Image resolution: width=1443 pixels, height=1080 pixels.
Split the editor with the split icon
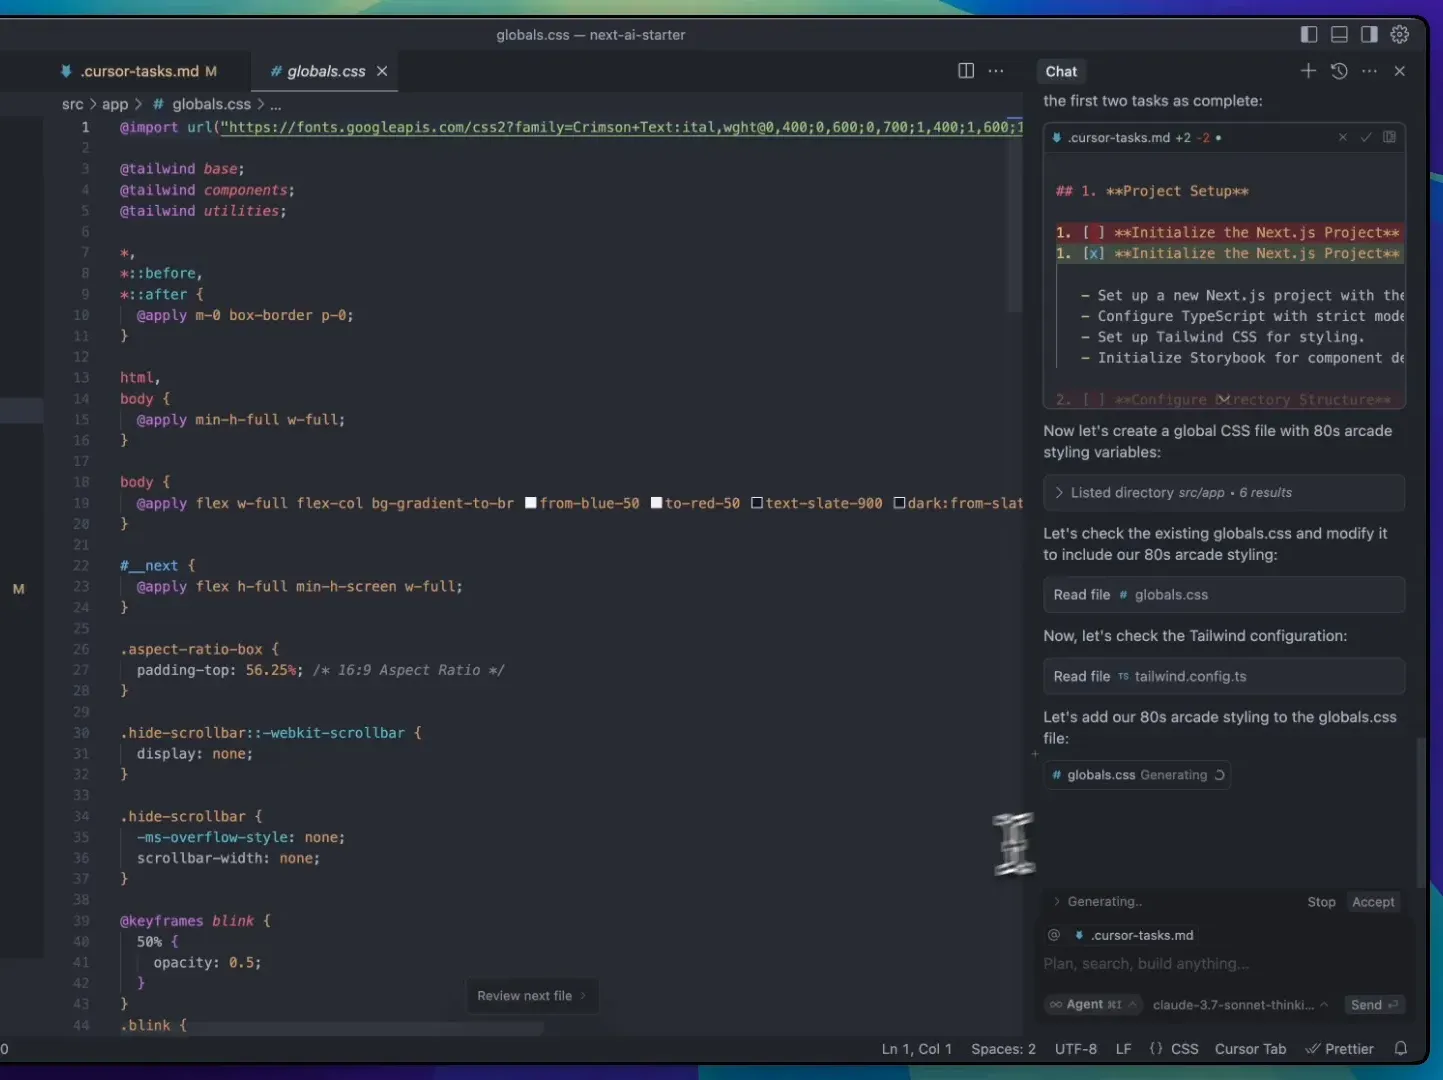tap(966, 70)
